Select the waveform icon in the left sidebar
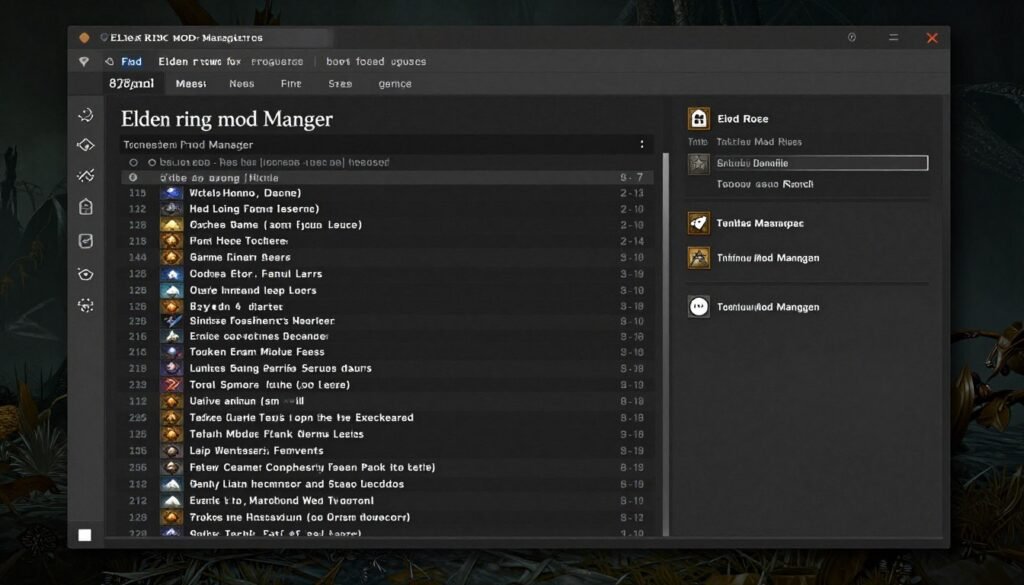The height and width of the screenshot is (585, 1024). 85,174
